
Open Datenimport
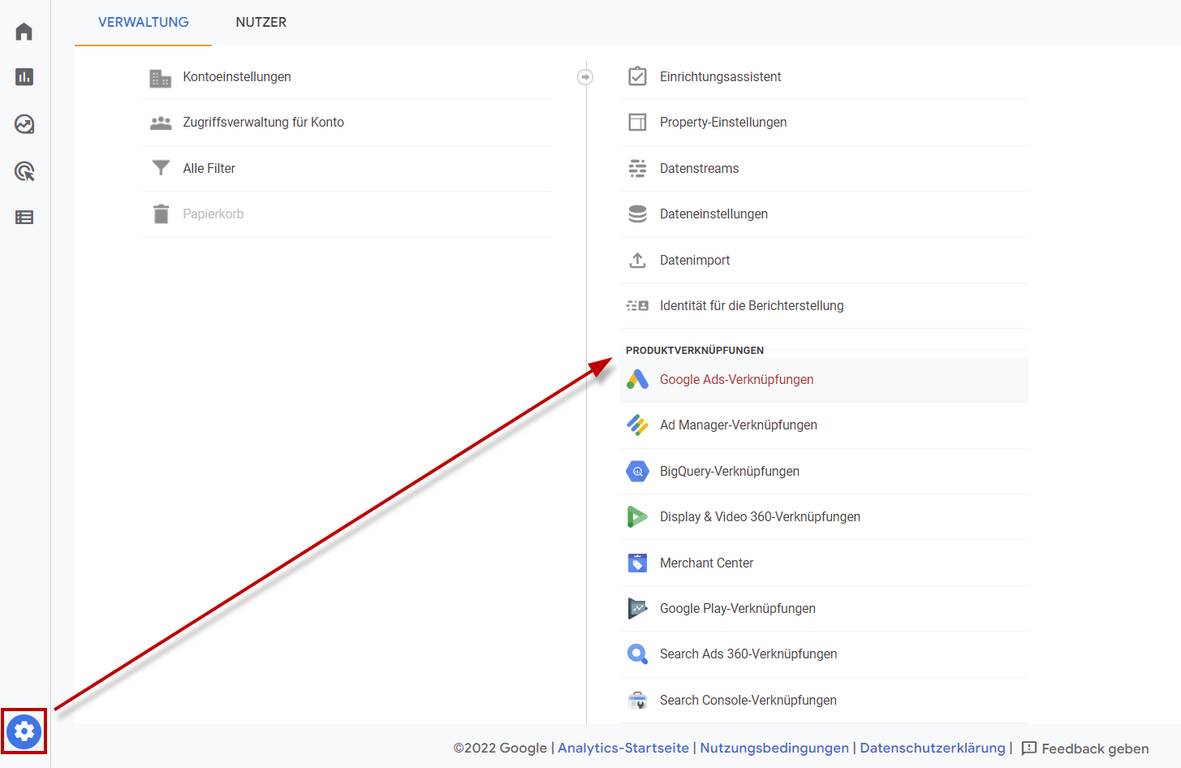[x=824, y=260]
